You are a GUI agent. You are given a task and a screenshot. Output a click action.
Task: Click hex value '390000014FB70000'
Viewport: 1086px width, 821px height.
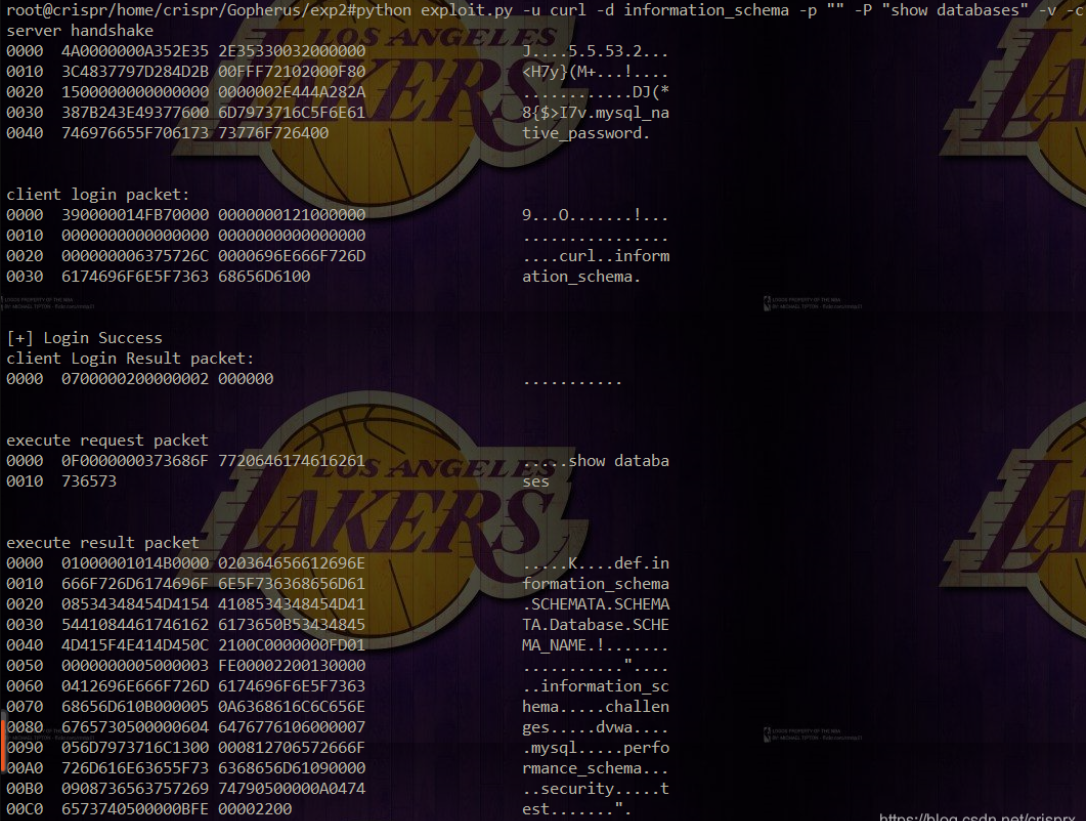pyautogui.click(x=135, y=215)
